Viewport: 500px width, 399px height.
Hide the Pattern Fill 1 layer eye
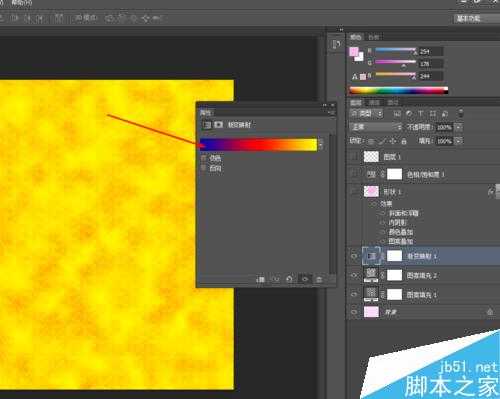point(354,294)
